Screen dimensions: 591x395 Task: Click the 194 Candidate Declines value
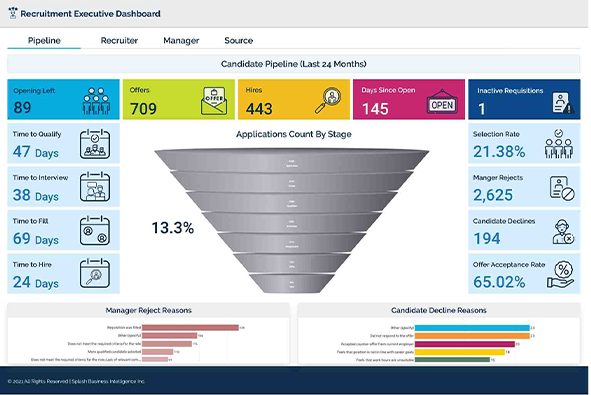487,239
